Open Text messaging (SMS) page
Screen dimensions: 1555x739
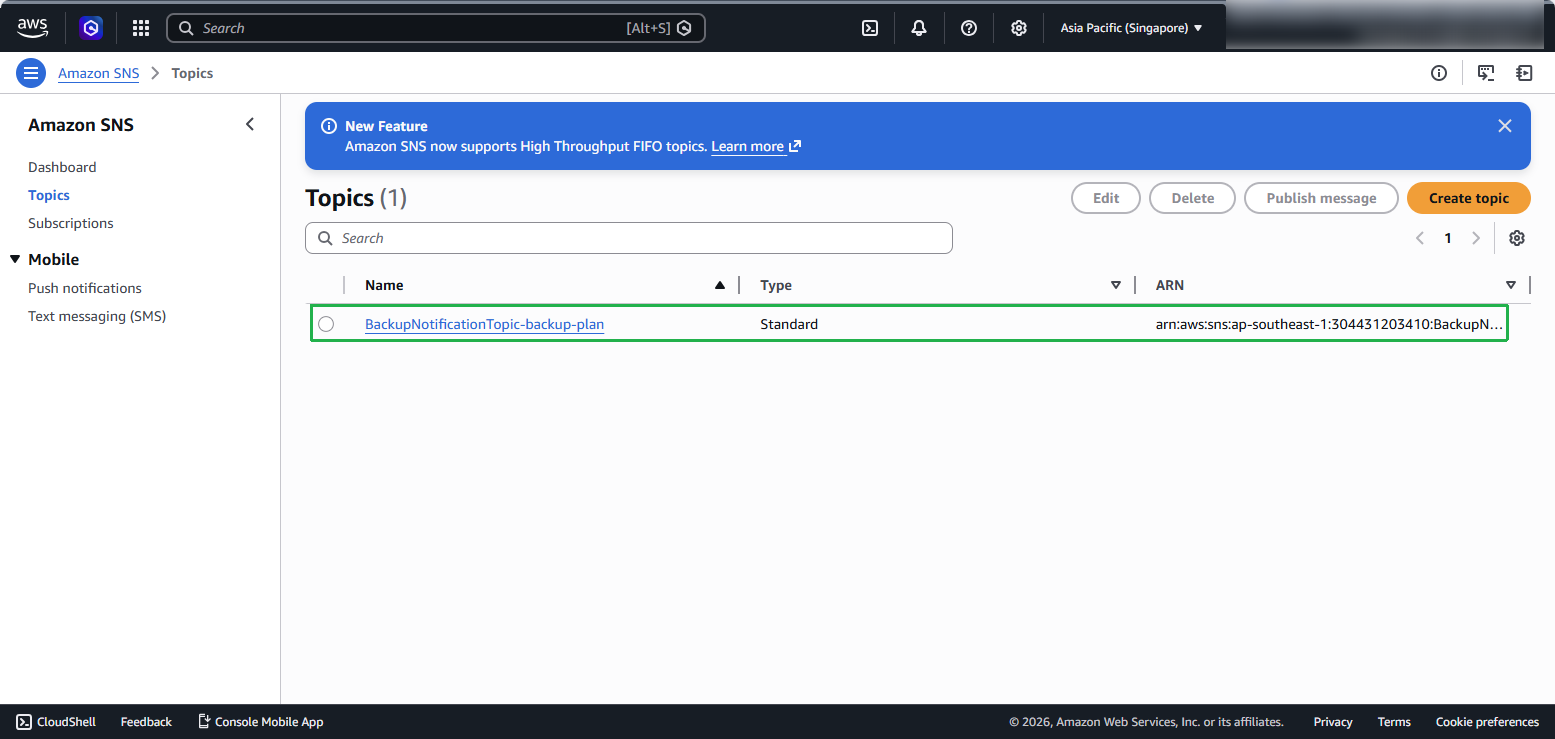click(x=97, y=316)
